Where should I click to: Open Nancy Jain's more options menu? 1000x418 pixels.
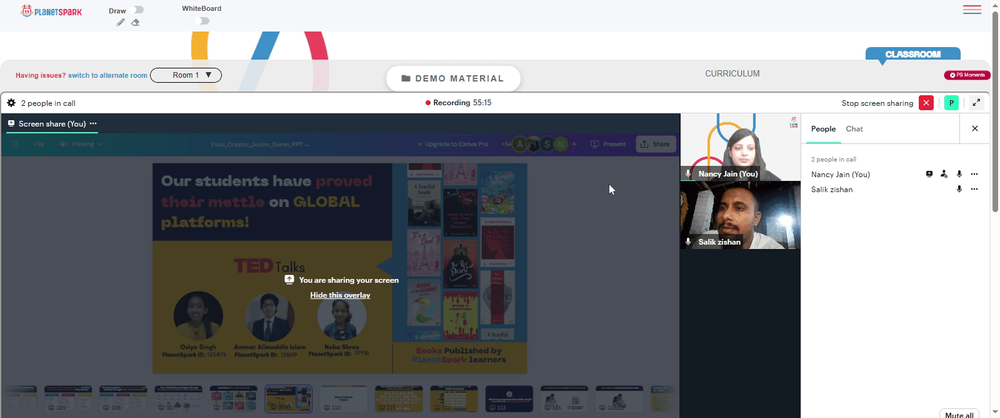click(974, 174)
